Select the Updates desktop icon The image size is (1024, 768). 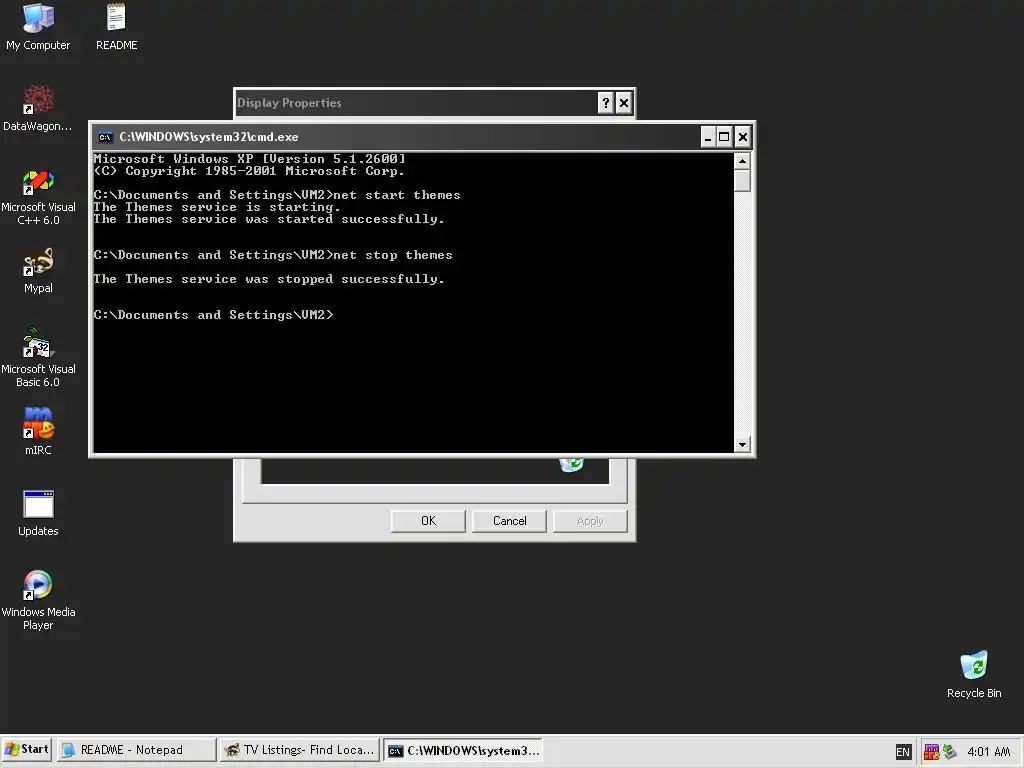pyautogui.click(x=38, y=513)
